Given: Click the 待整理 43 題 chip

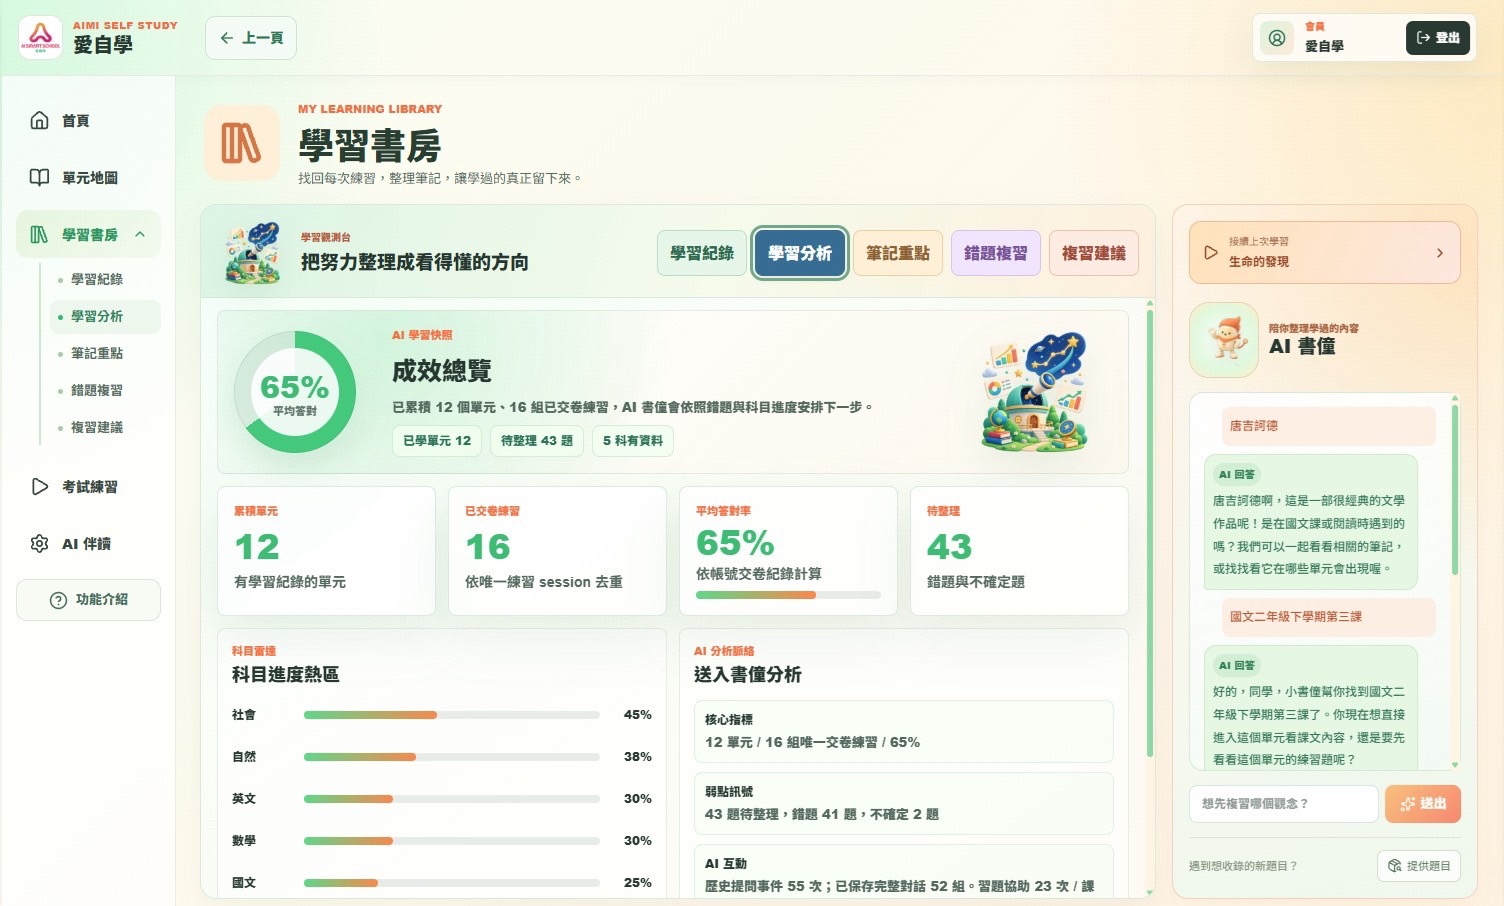Looking at the screenshot, I should tap(537, 441).
